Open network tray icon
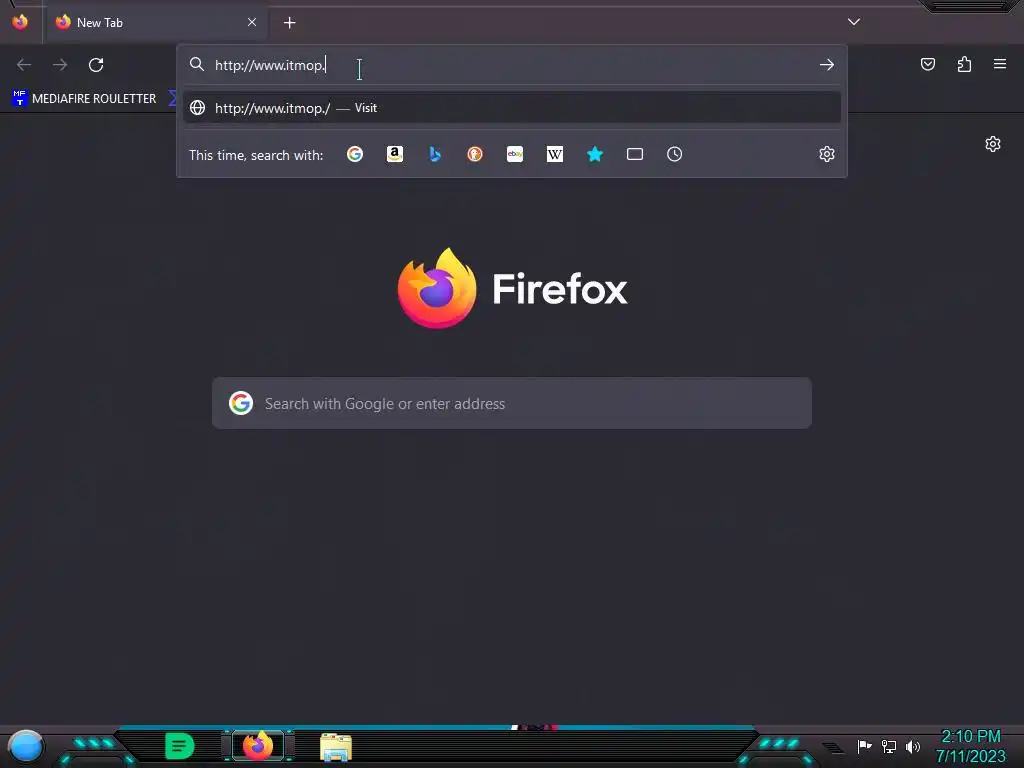This screenshot has height=768, width=1024. coord(889,746)
